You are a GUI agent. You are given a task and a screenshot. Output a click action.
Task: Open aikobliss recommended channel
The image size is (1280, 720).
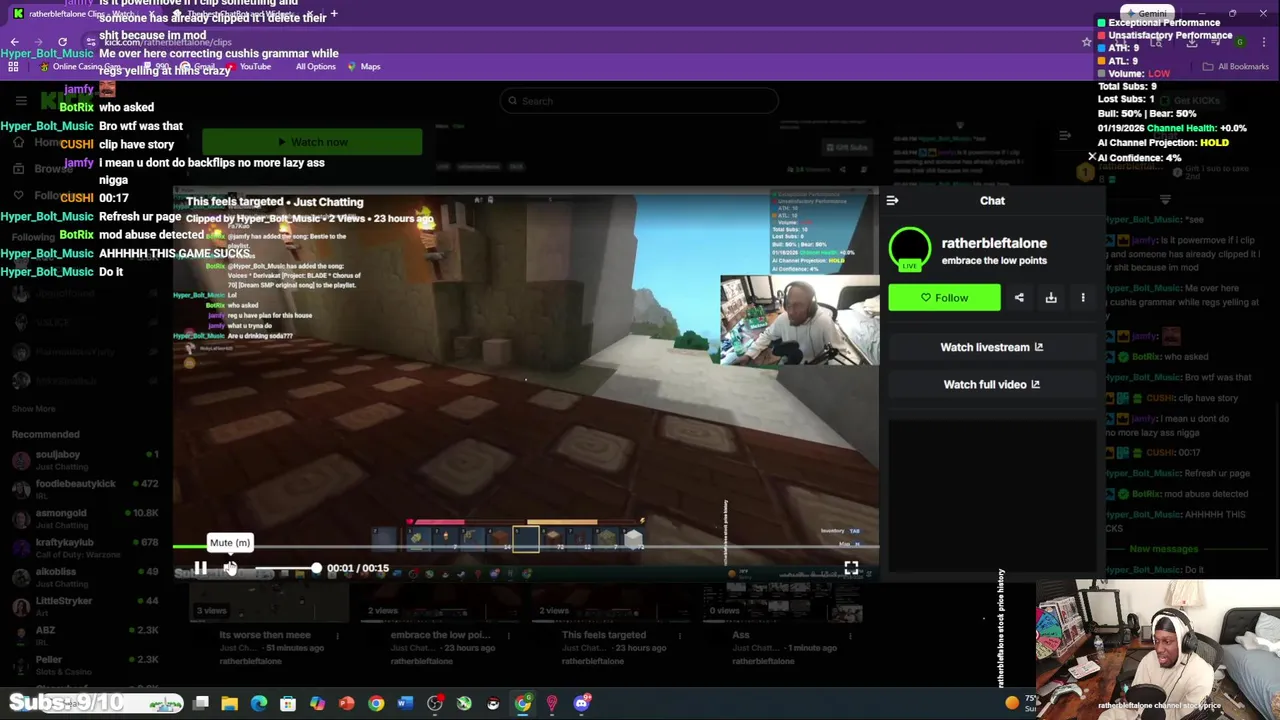coord(85,577)
